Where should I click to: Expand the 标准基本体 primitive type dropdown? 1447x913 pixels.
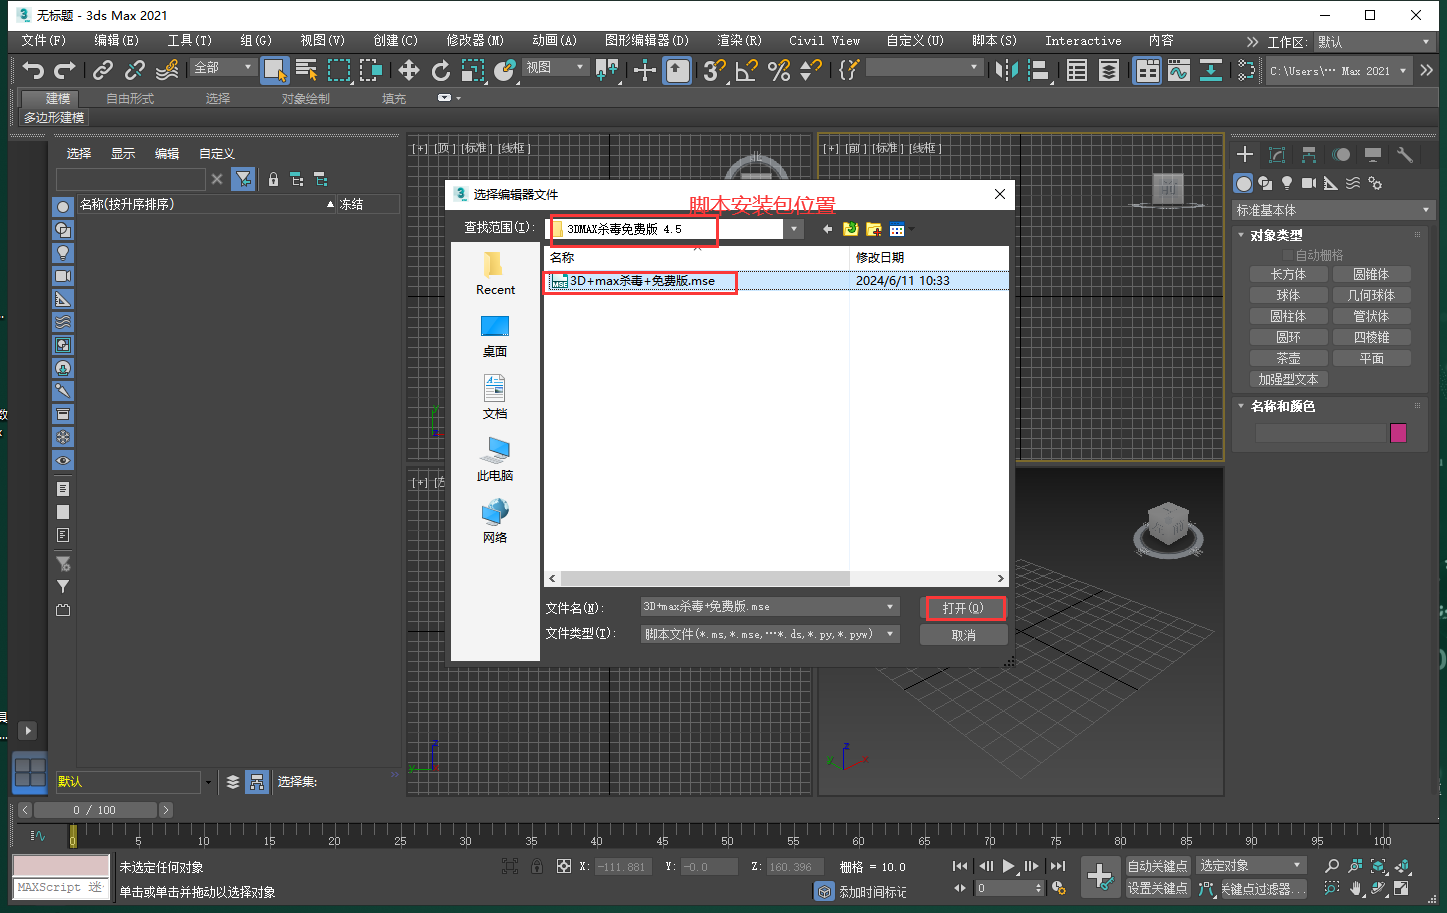1425,210
